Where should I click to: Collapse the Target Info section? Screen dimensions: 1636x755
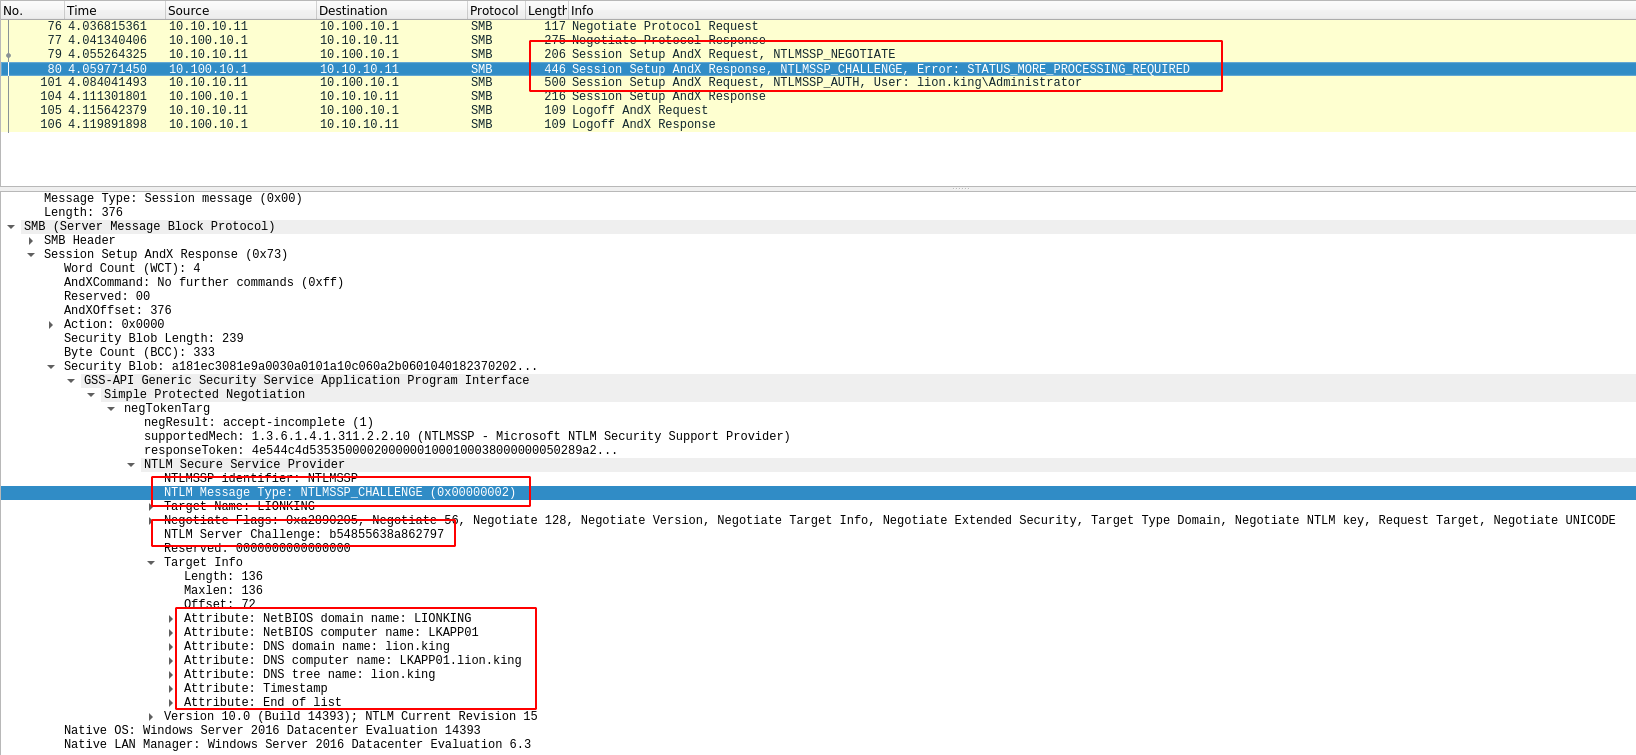click(151, 563)
